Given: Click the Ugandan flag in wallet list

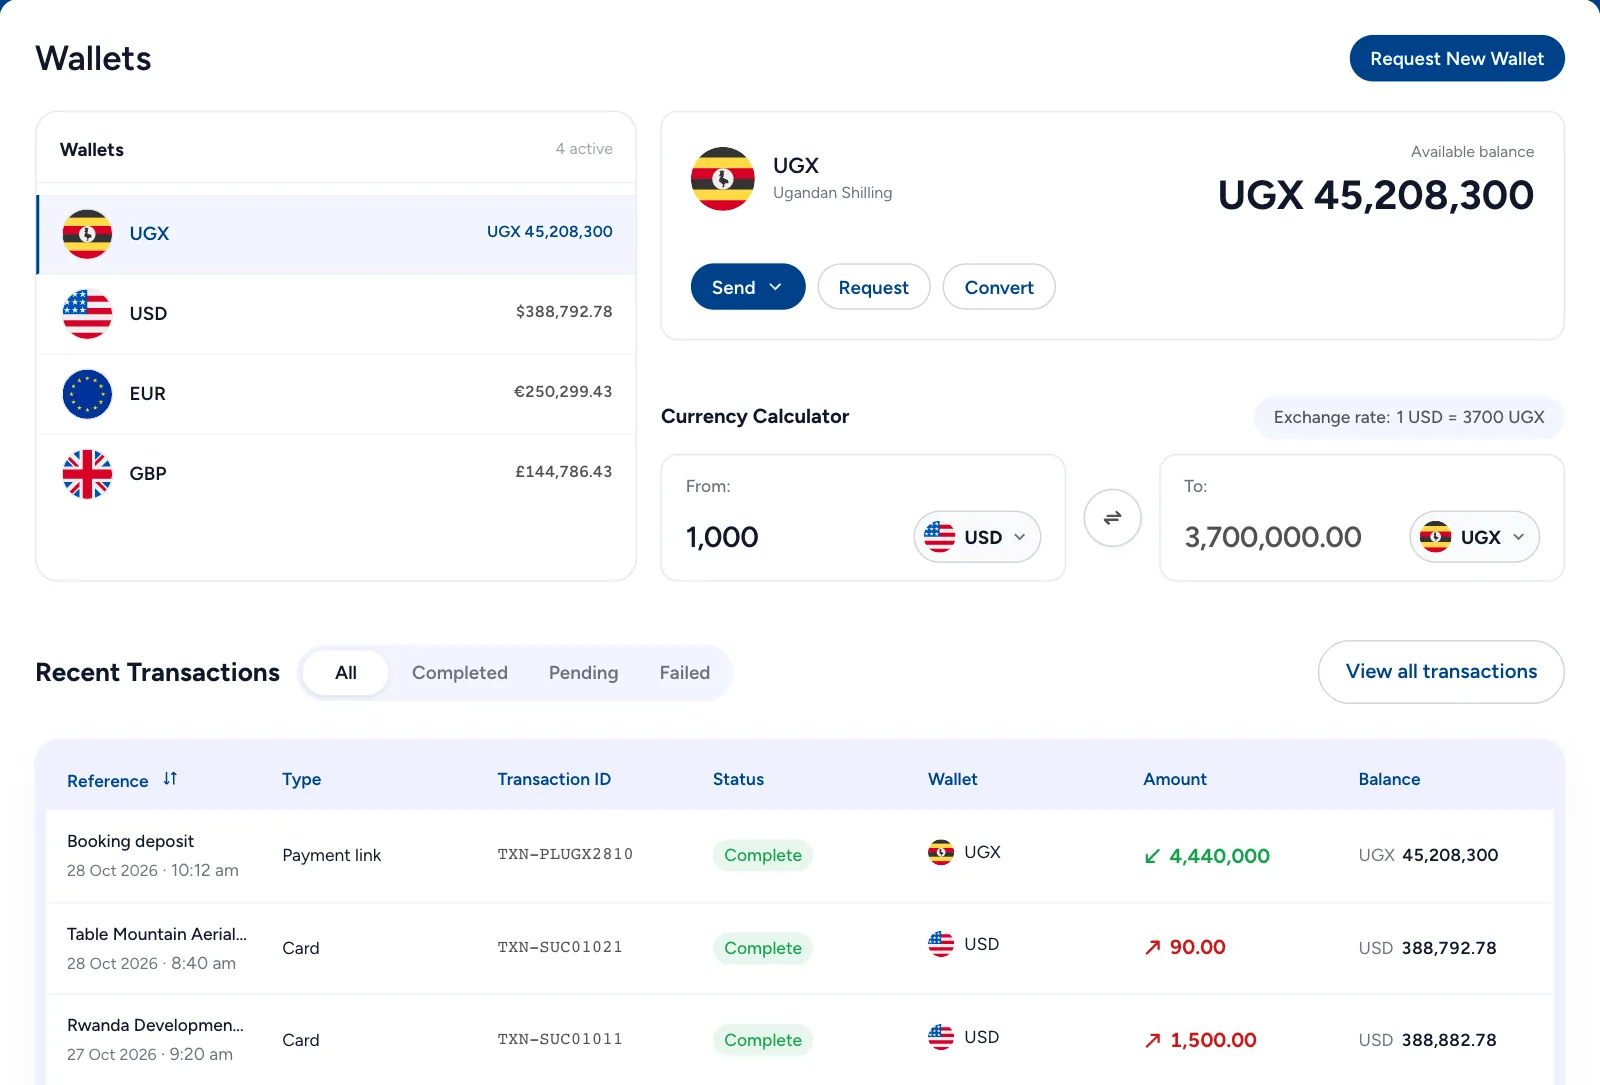Looking at the screenshot, I should pyautogui.click(x=87, y=234).
